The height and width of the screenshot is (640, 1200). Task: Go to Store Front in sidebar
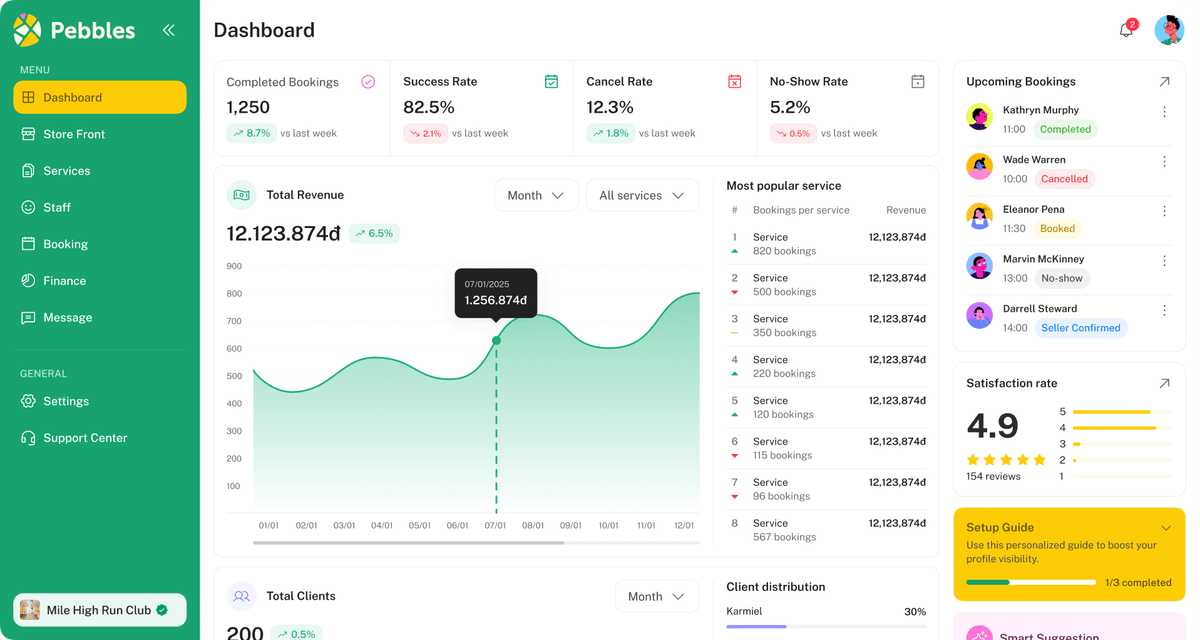[74, 134]
